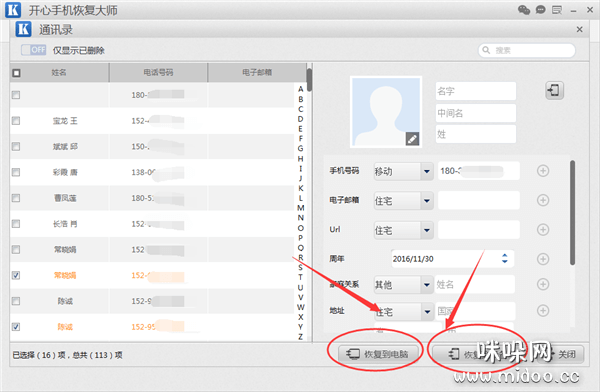Uncheck the orange 陈诚 row checkbox
This screenshot has width=600, height=392.
point(16,327)
